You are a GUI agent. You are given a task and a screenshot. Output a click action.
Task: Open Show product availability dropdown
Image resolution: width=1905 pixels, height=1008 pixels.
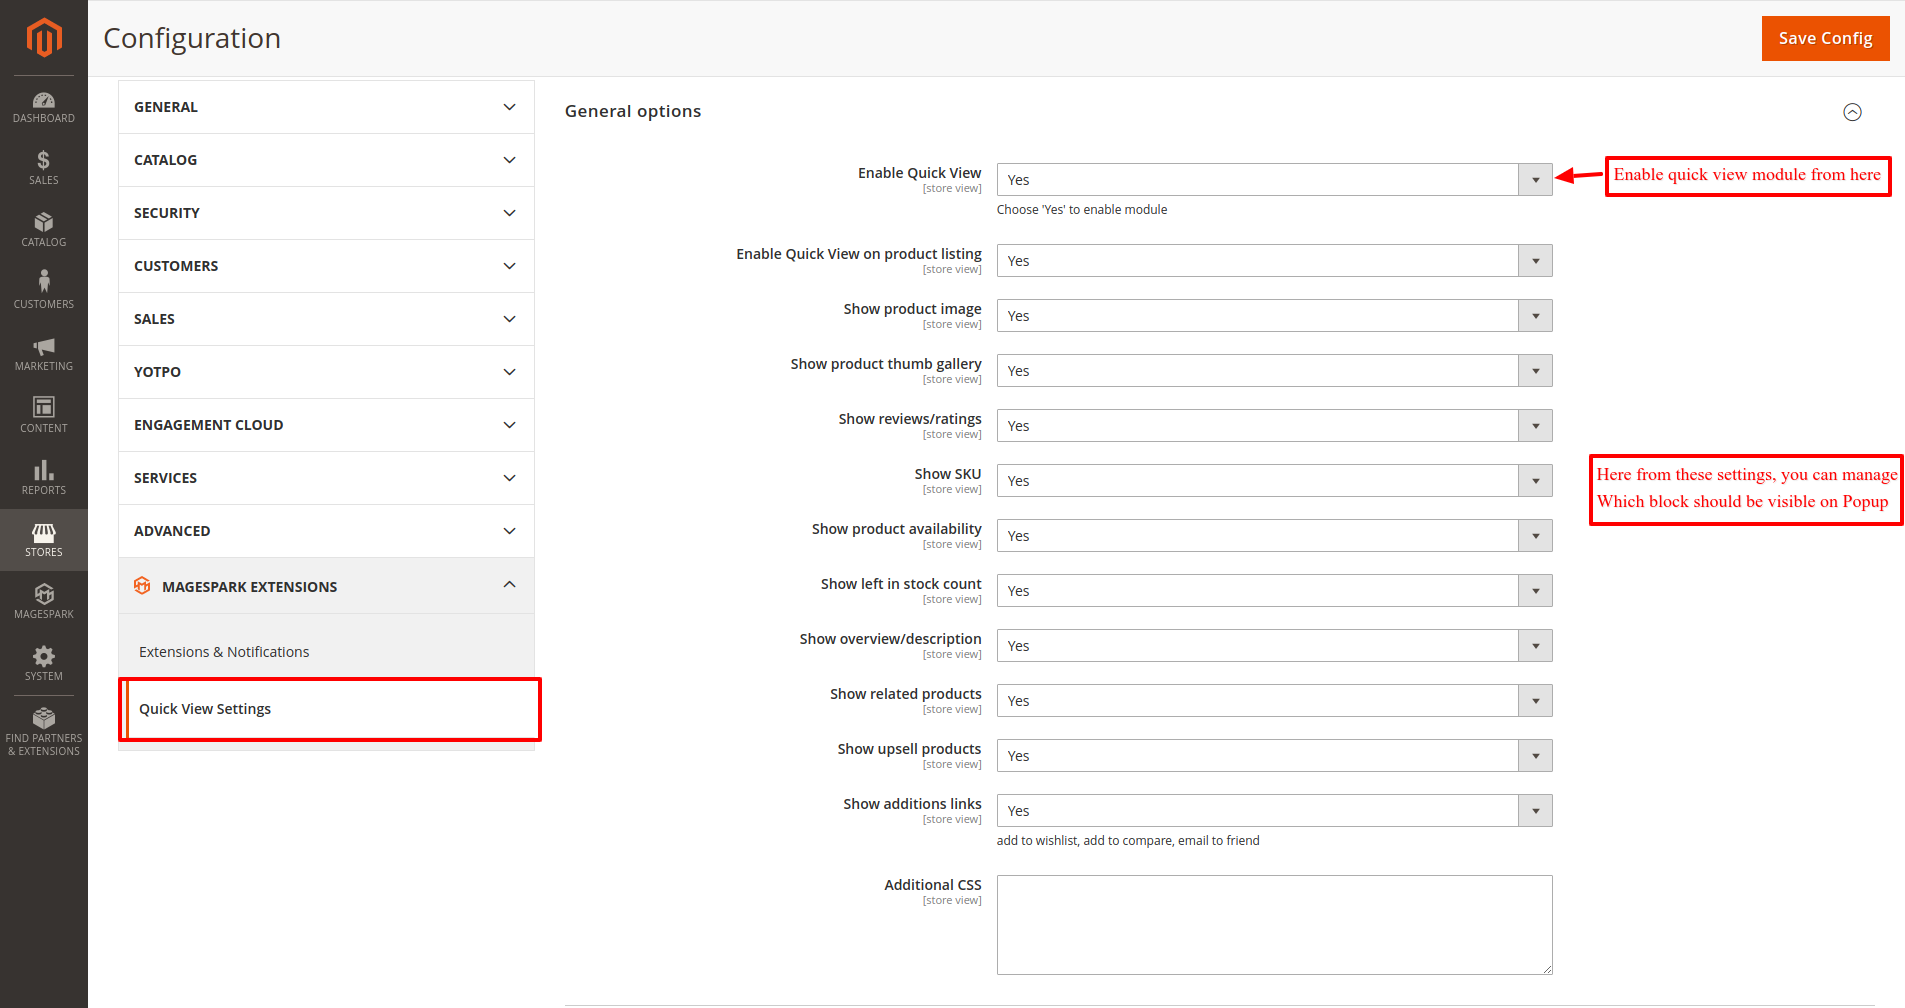click(x=1274, y=536)
